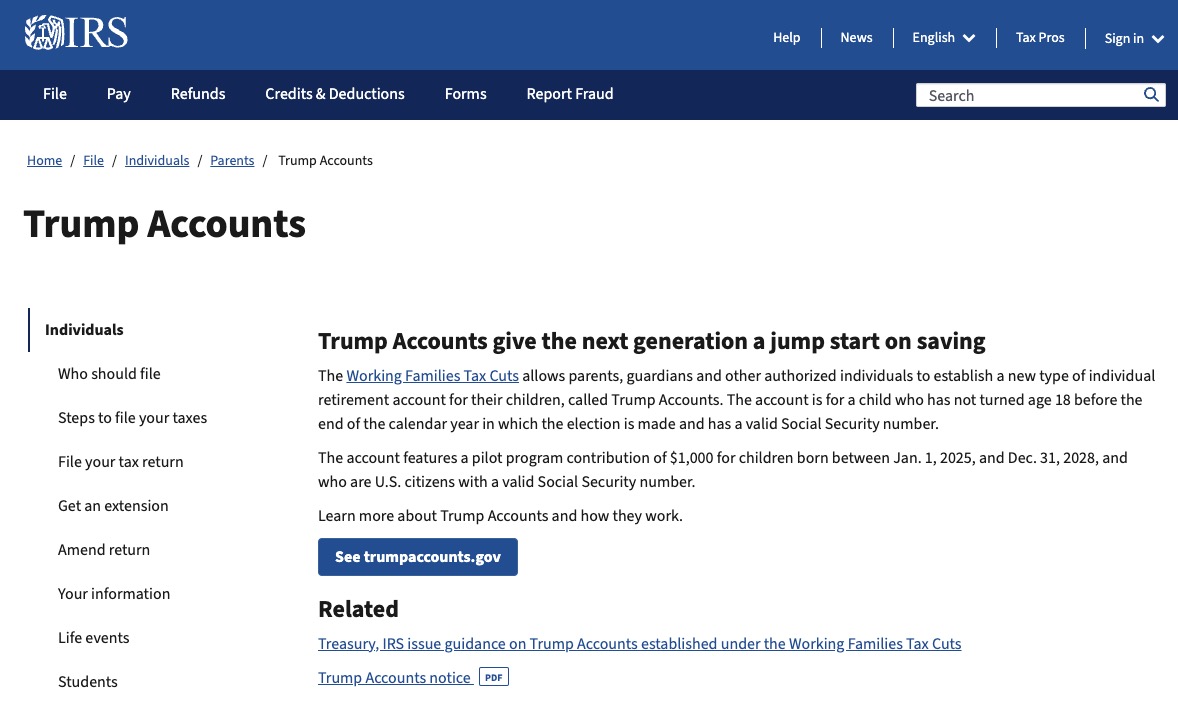Screen dimensions: 1178x712
Task: Open Get an extension in the sidebar
Action: click(x=113, y=506)
